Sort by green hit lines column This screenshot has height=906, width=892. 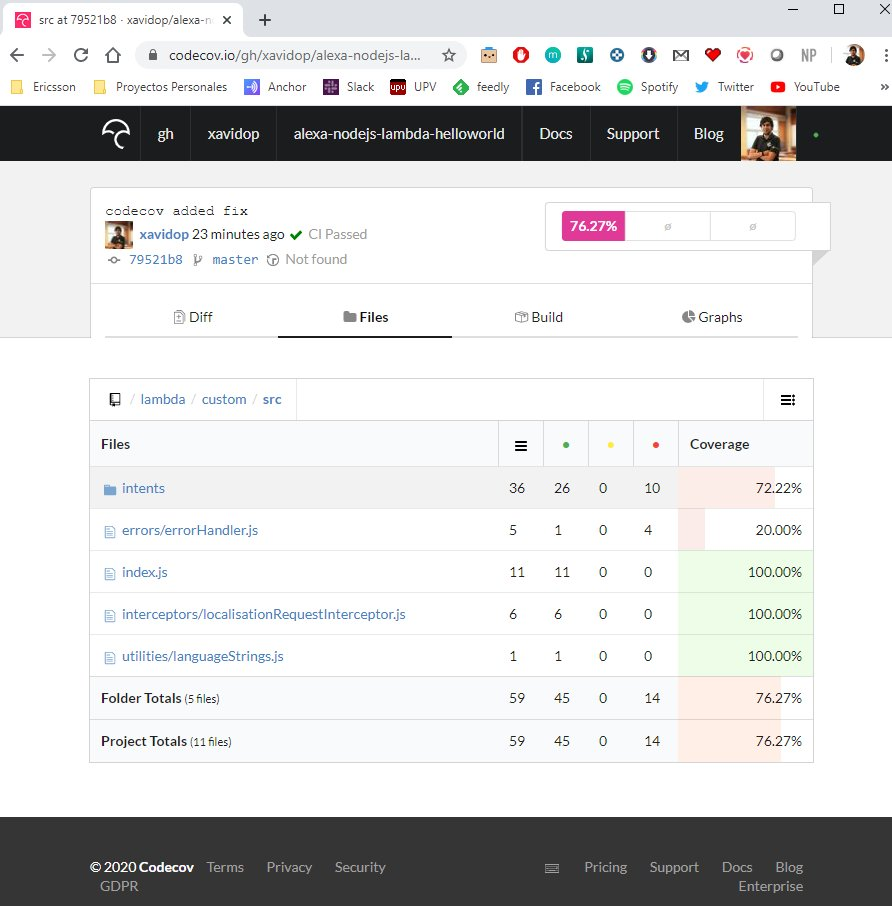click(566, 445)
